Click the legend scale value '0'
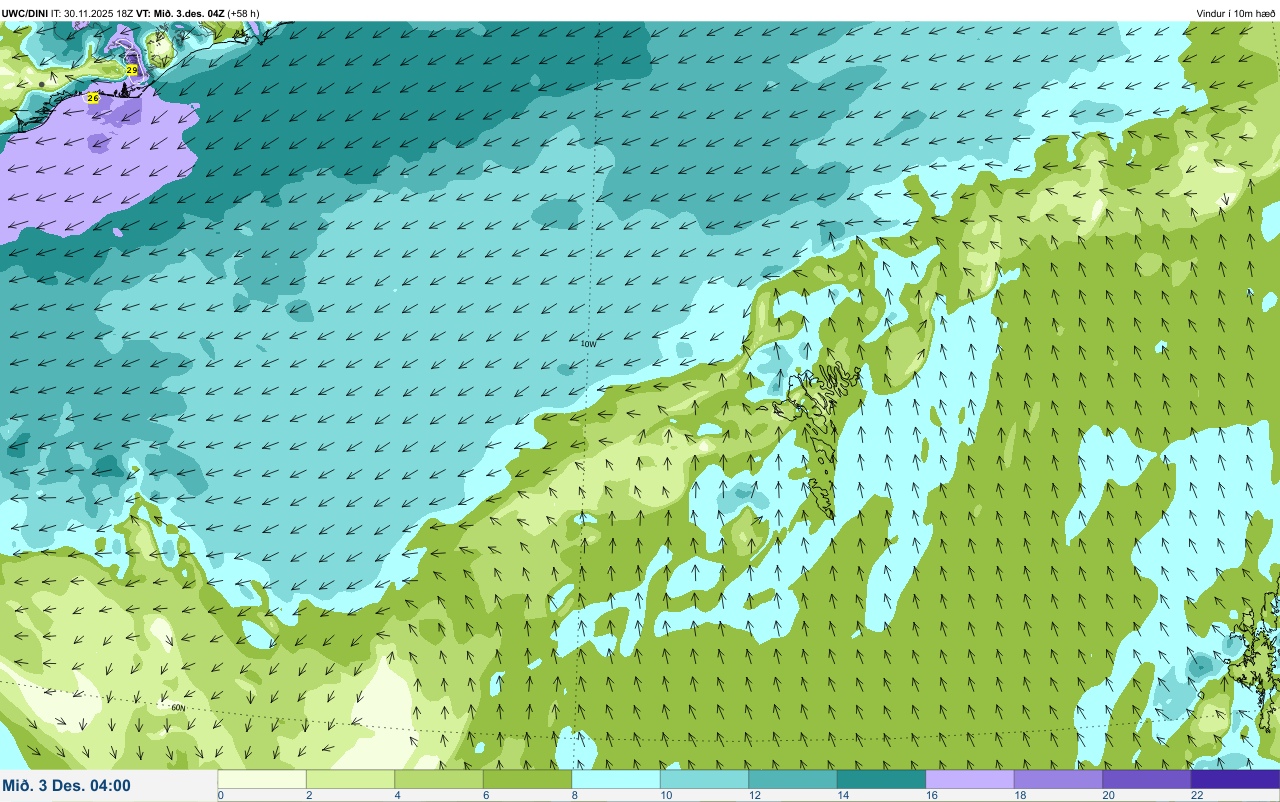This screenshot has width=1280, height=802. point(220,795)
